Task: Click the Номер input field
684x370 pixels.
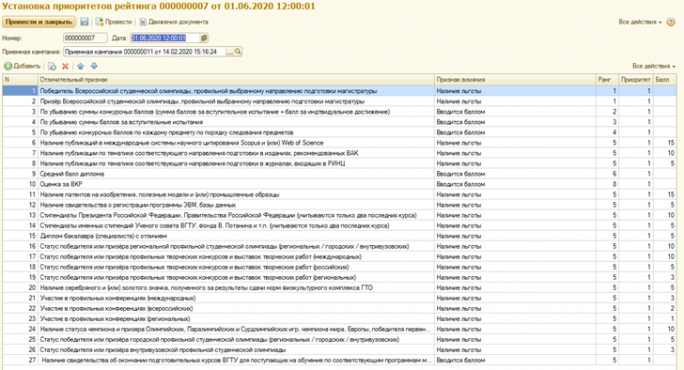Action: coord(85,38)
